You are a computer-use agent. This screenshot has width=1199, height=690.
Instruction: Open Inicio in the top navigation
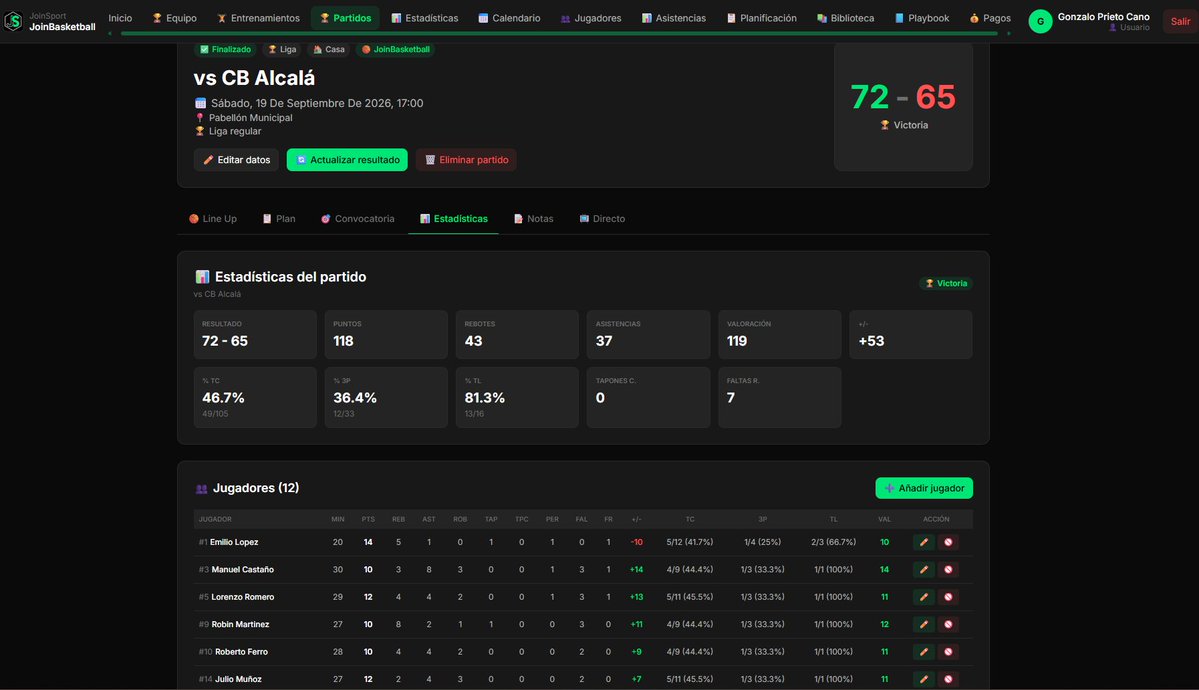(120, 18)
